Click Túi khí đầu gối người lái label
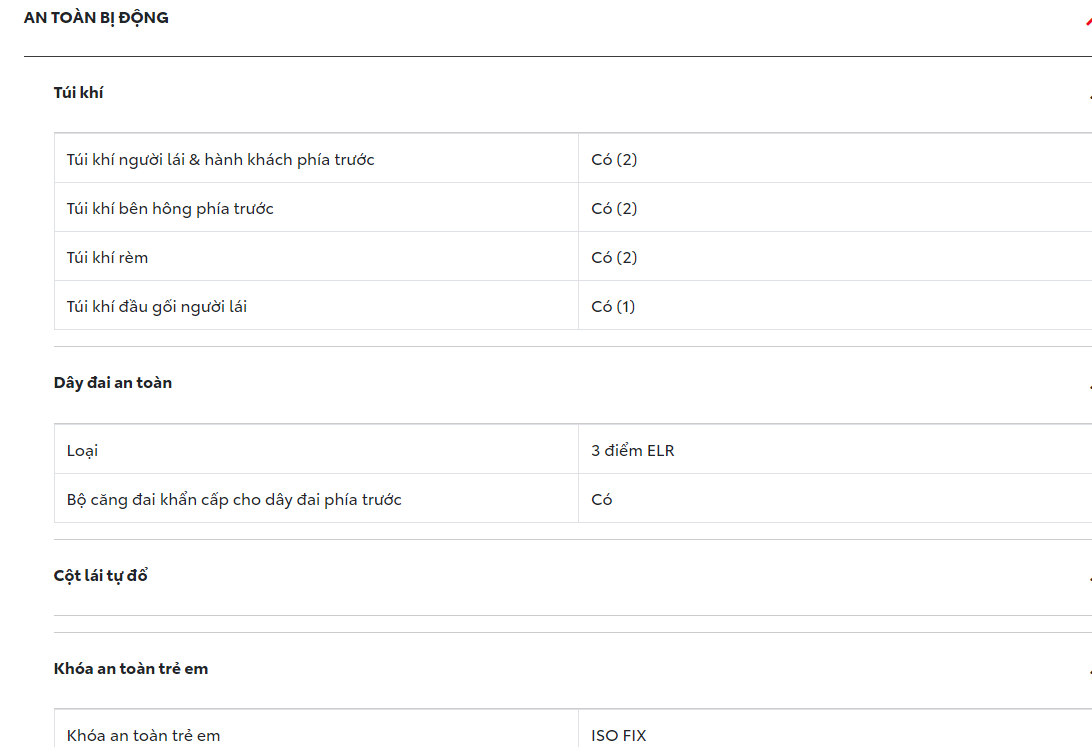The width and height of the screenshot is (1092, 747). click(157, 307)
